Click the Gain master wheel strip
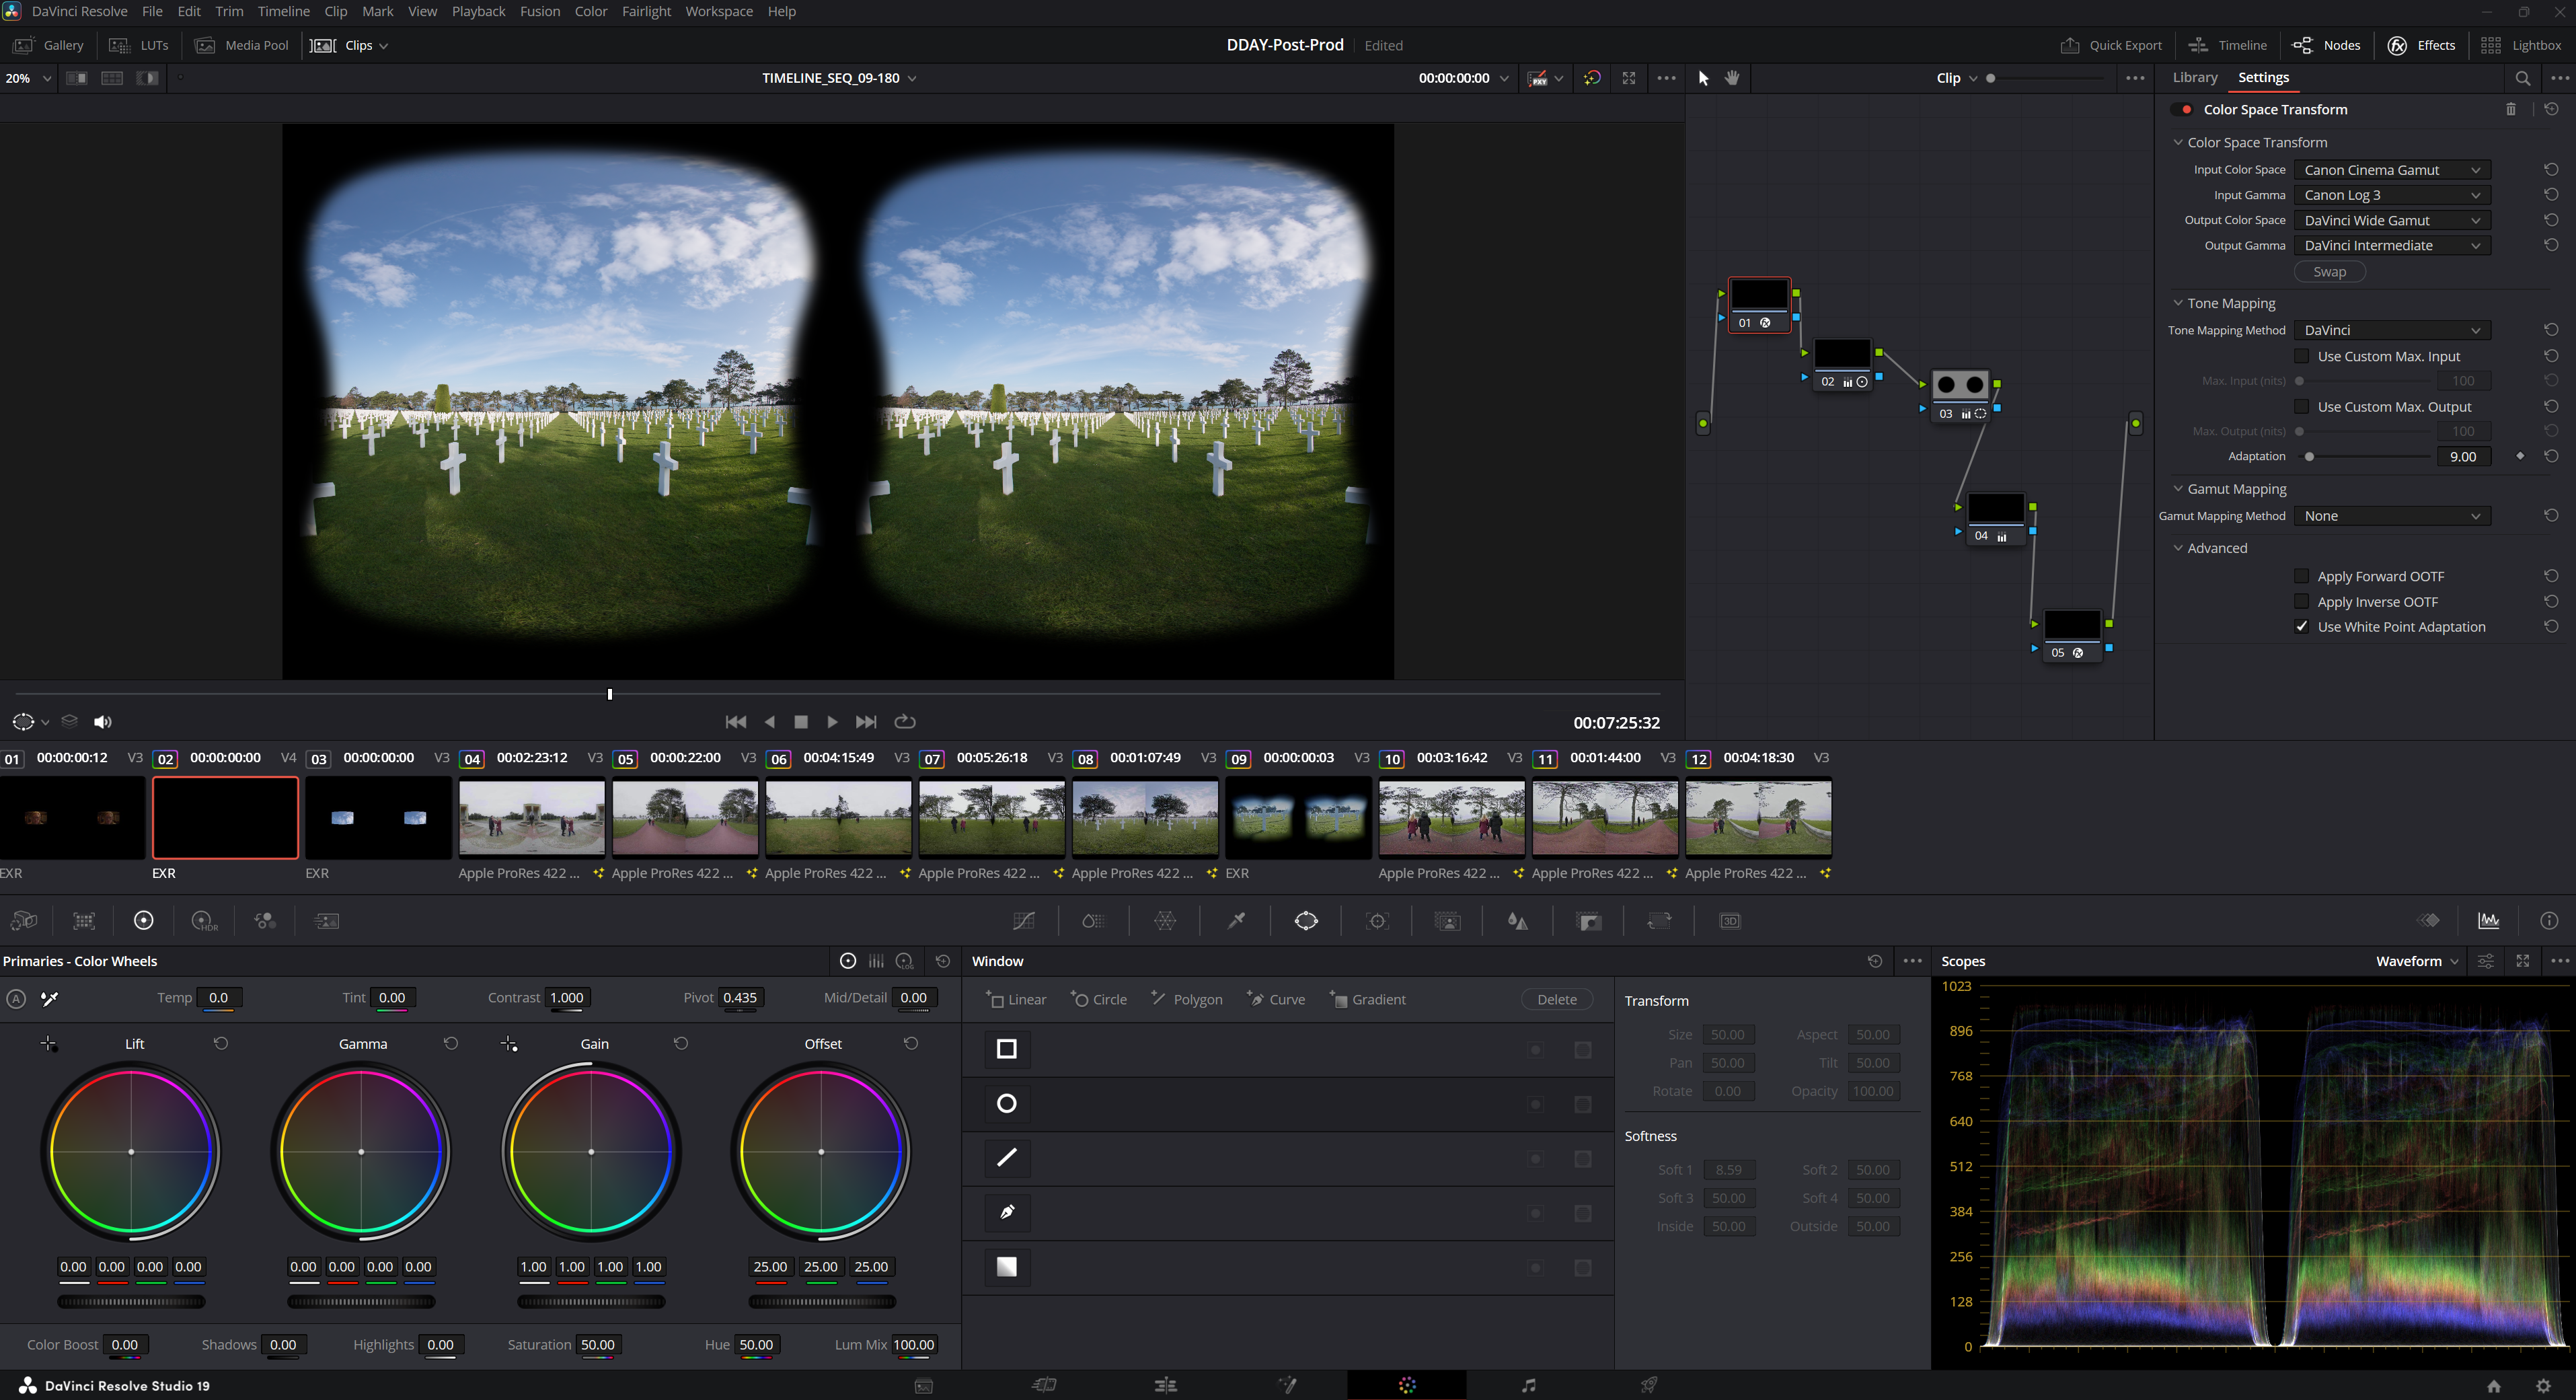Viewport: 2576px width, 1400px height. click(x=591, y=1302)
